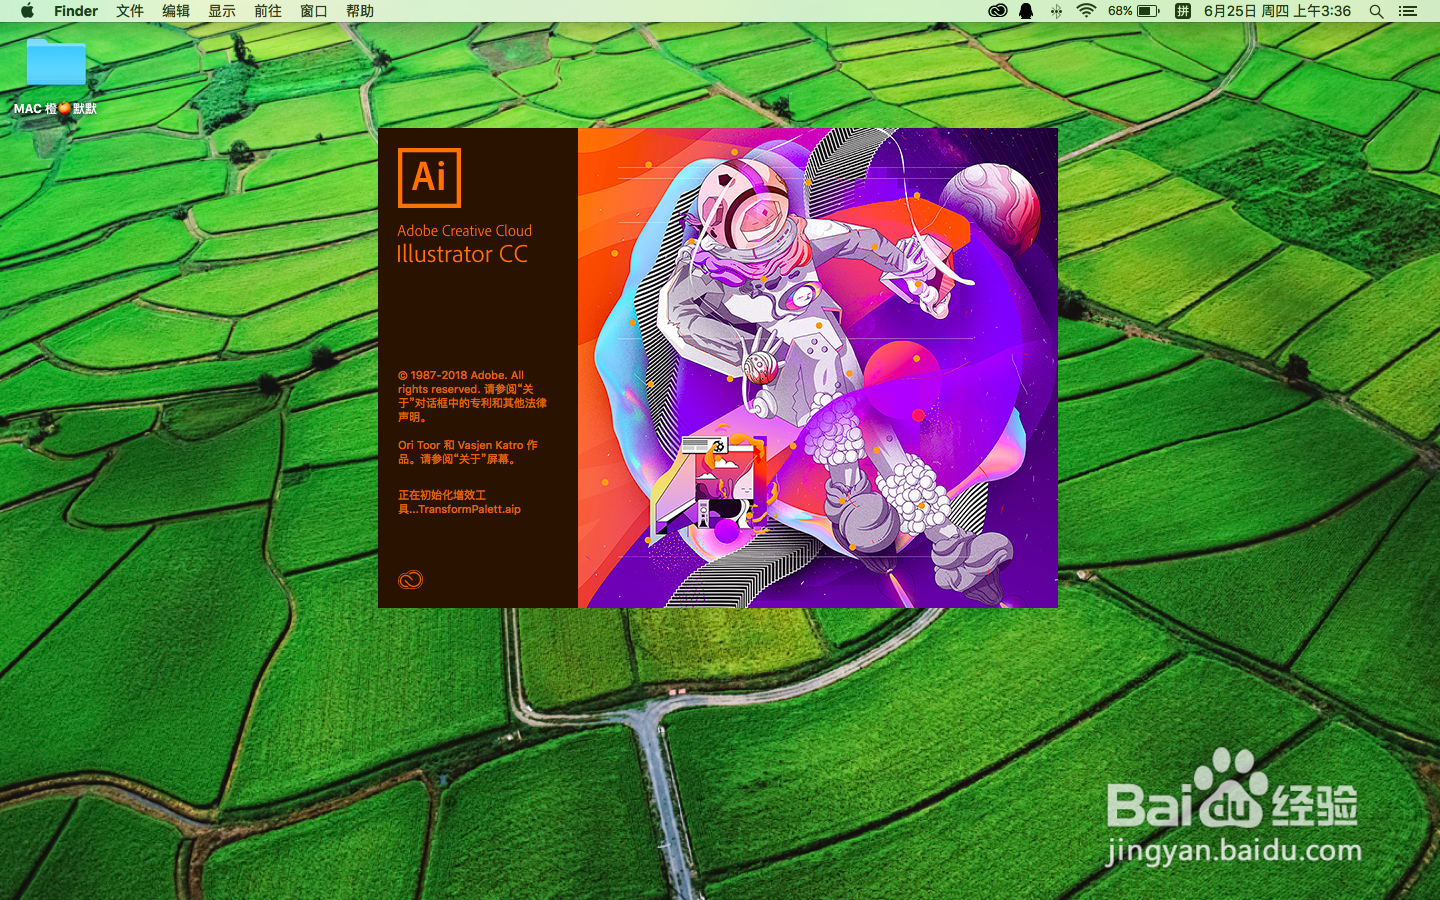Open the Apple menu
This screenshot has height=900, width=1440.
(x=27, y=11)
